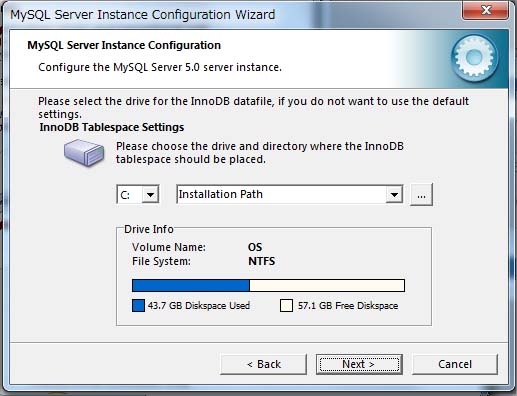Click the 'Drive Info' group label
The height and width of the screenshot is (396, 517).
click(x=149, y=229)
